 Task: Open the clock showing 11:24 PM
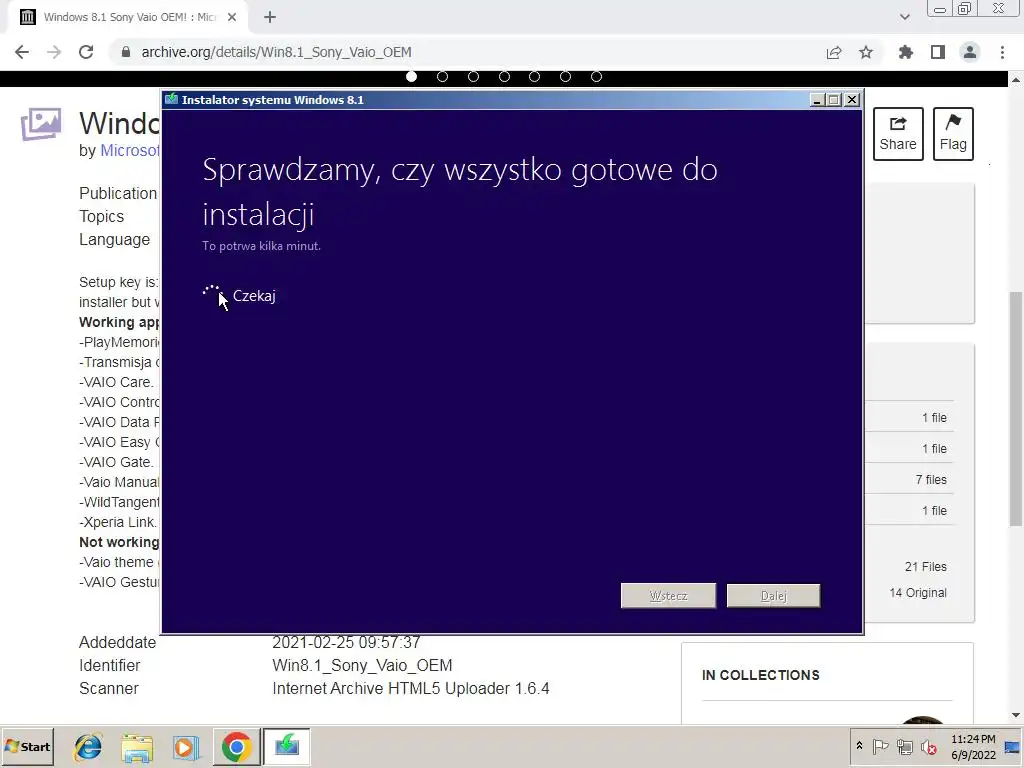click(x=973, y=746)
